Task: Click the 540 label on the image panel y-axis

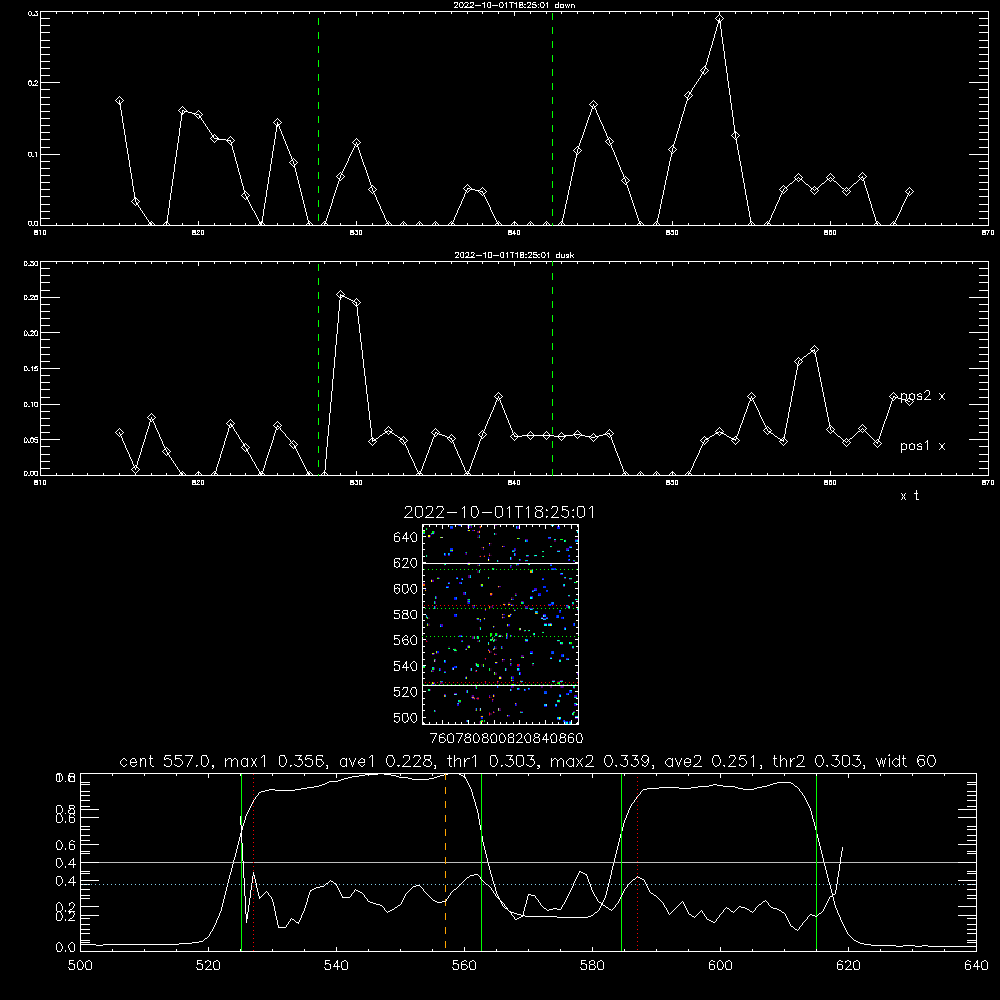Action: coord(406,666)
